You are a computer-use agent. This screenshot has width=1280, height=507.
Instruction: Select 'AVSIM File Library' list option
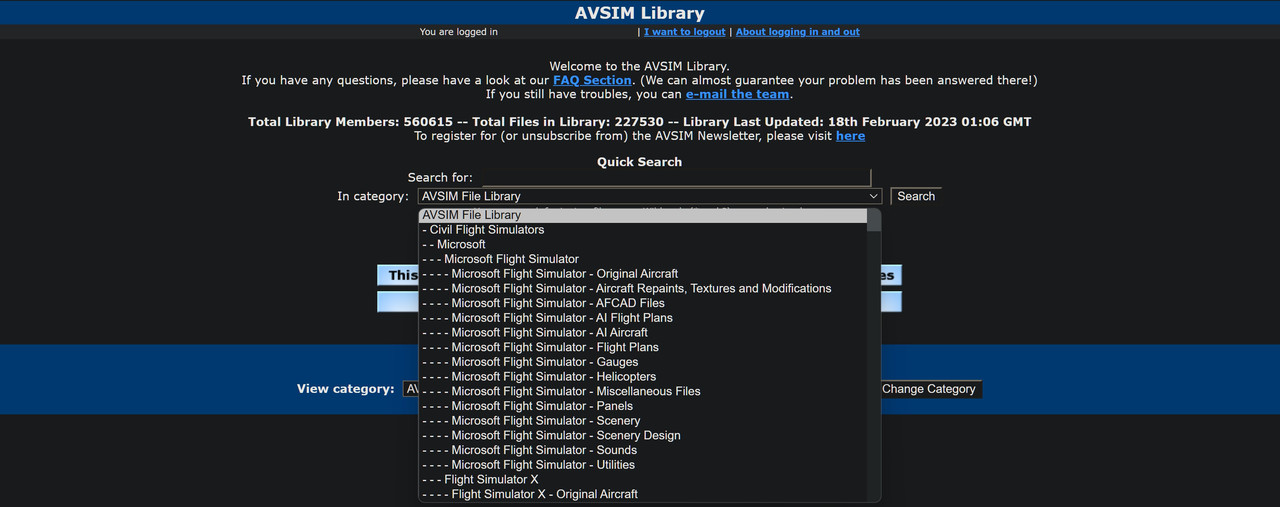point(643,215)
